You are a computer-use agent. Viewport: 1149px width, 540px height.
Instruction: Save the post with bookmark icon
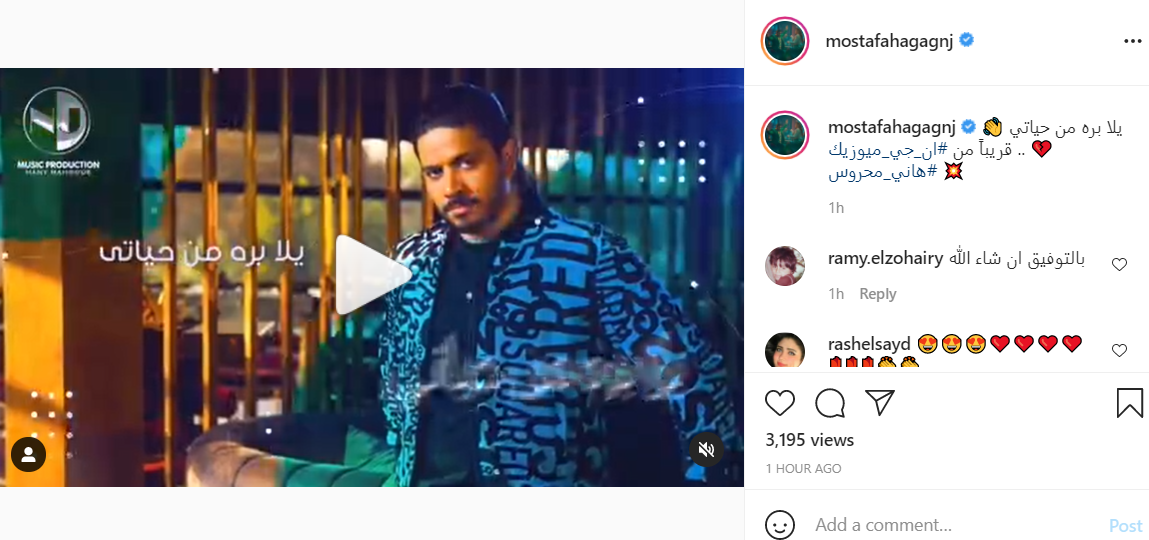click(1129, 403)
